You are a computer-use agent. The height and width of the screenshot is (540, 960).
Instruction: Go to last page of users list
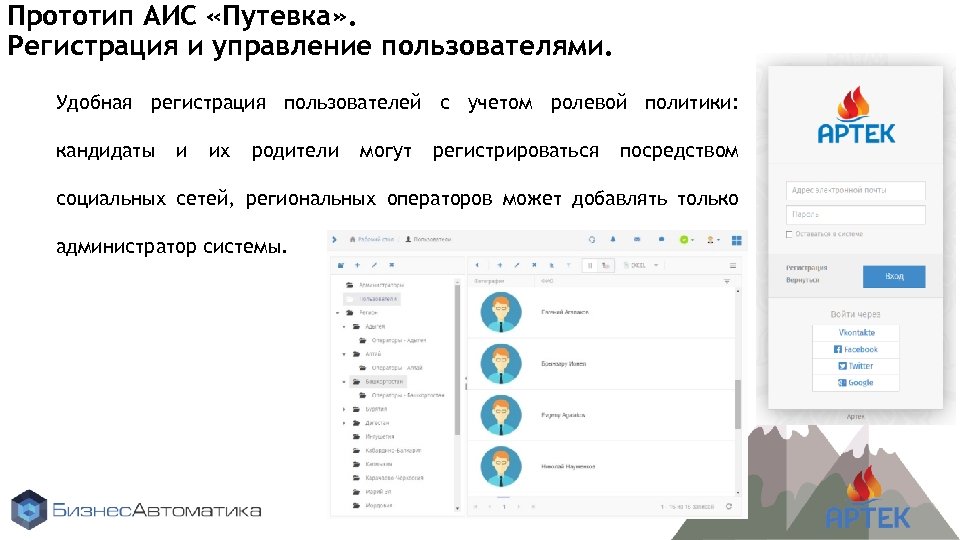(x=533, y=507)
